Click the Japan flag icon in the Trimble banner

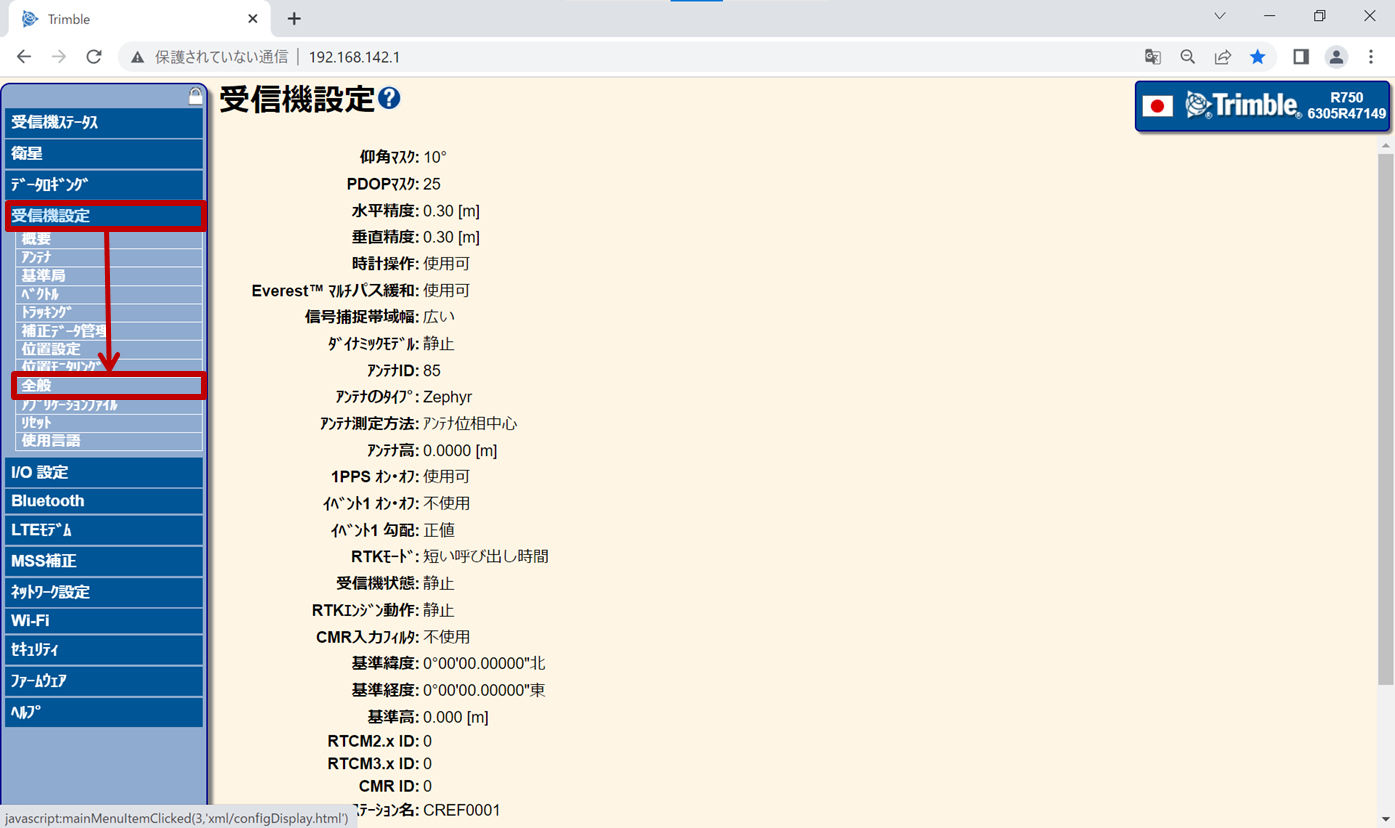pyautogui.click(x=1157, y=106)
